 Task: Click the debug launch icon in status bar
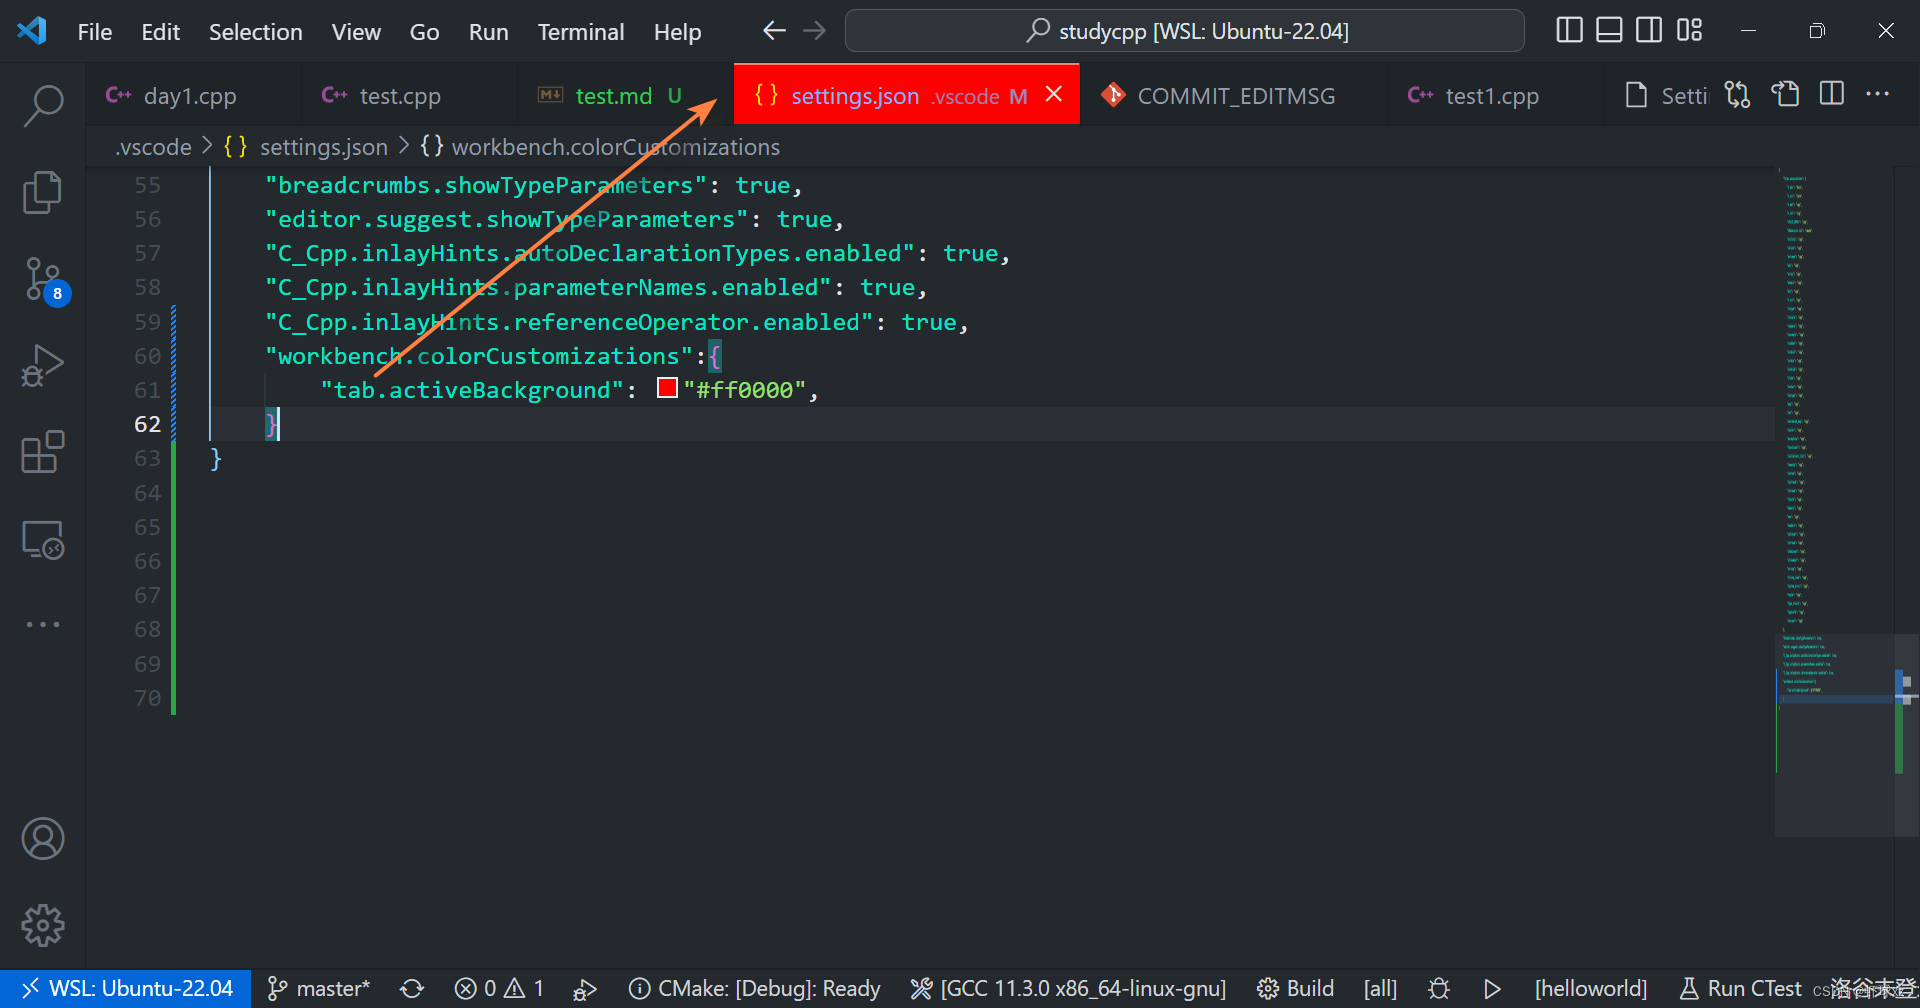coord(585,989)
